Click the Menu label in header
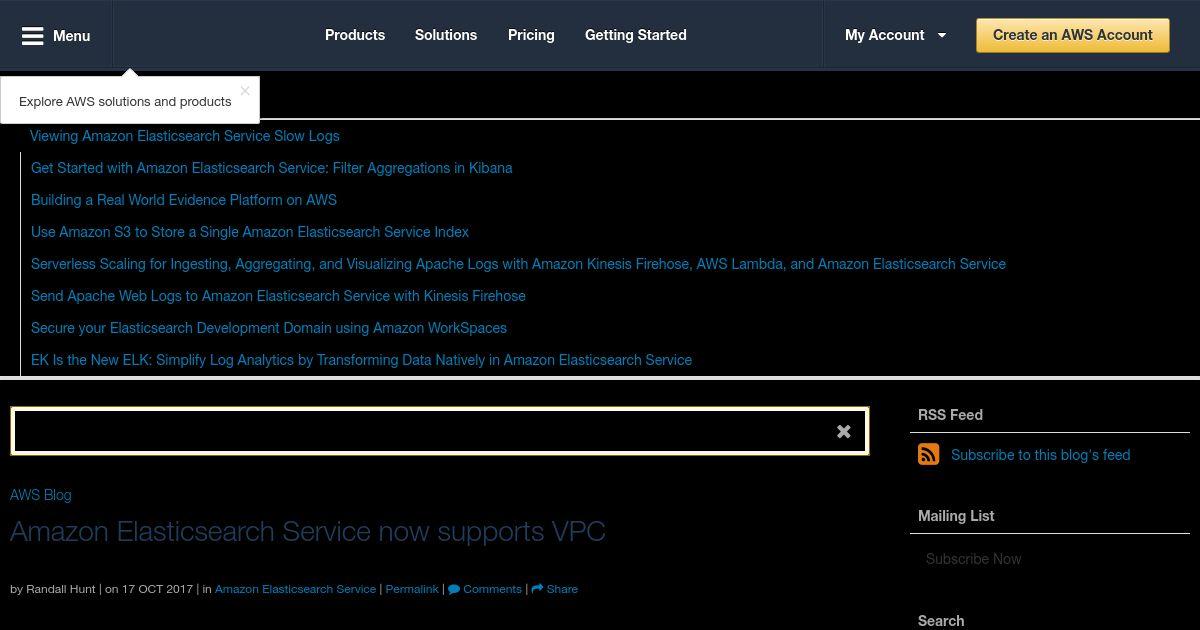Image resolution: width=1200 pixels, height=630 pixels. pos(71,36)
